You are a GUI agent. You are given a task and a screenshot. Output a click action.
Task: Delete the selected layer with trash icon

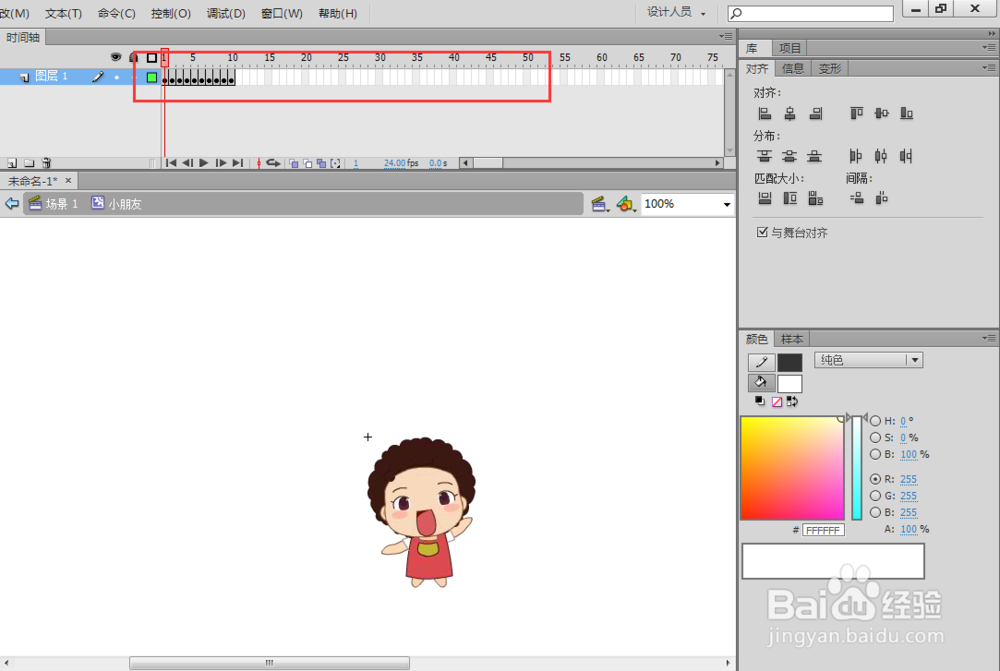(47, 163)
